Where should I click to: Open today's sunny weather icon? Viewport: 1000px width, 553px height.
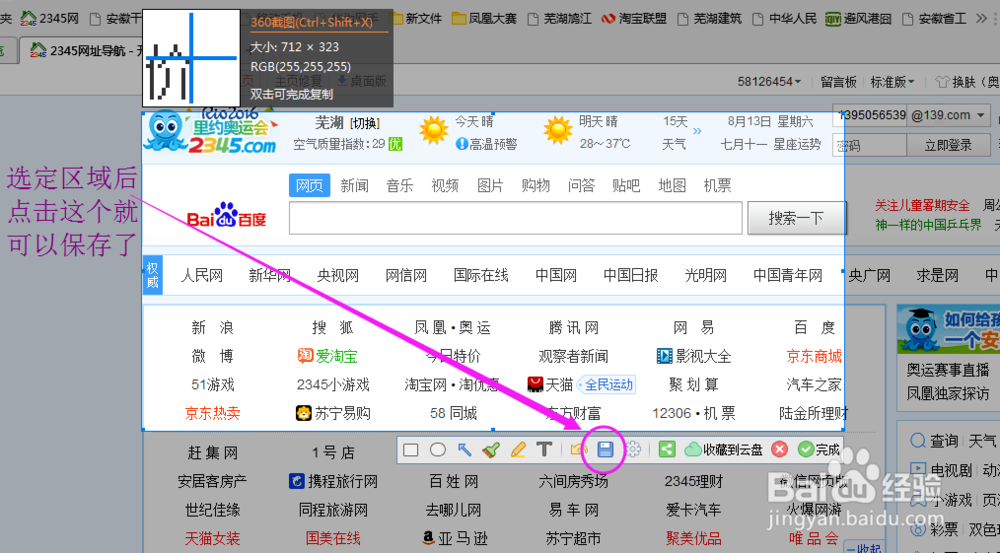pyautogui.click(x=434, y=131)
